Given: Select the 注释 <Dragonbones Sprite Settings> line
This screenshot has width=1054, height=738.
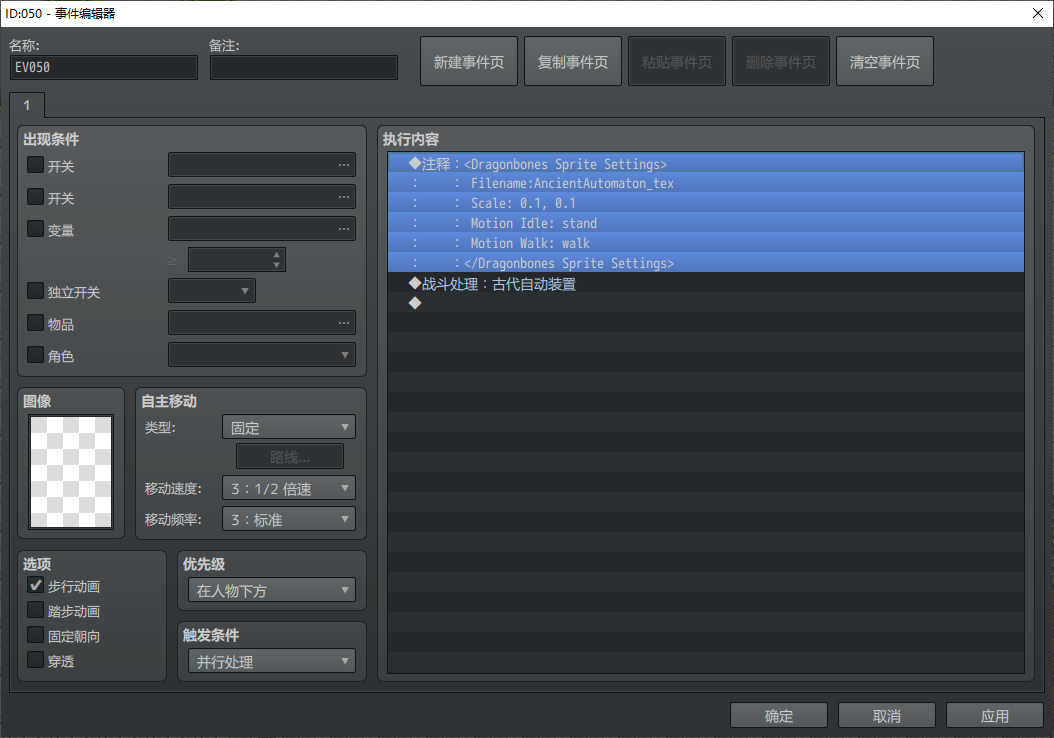Looking at the screenshot, I should click(706, 163).
